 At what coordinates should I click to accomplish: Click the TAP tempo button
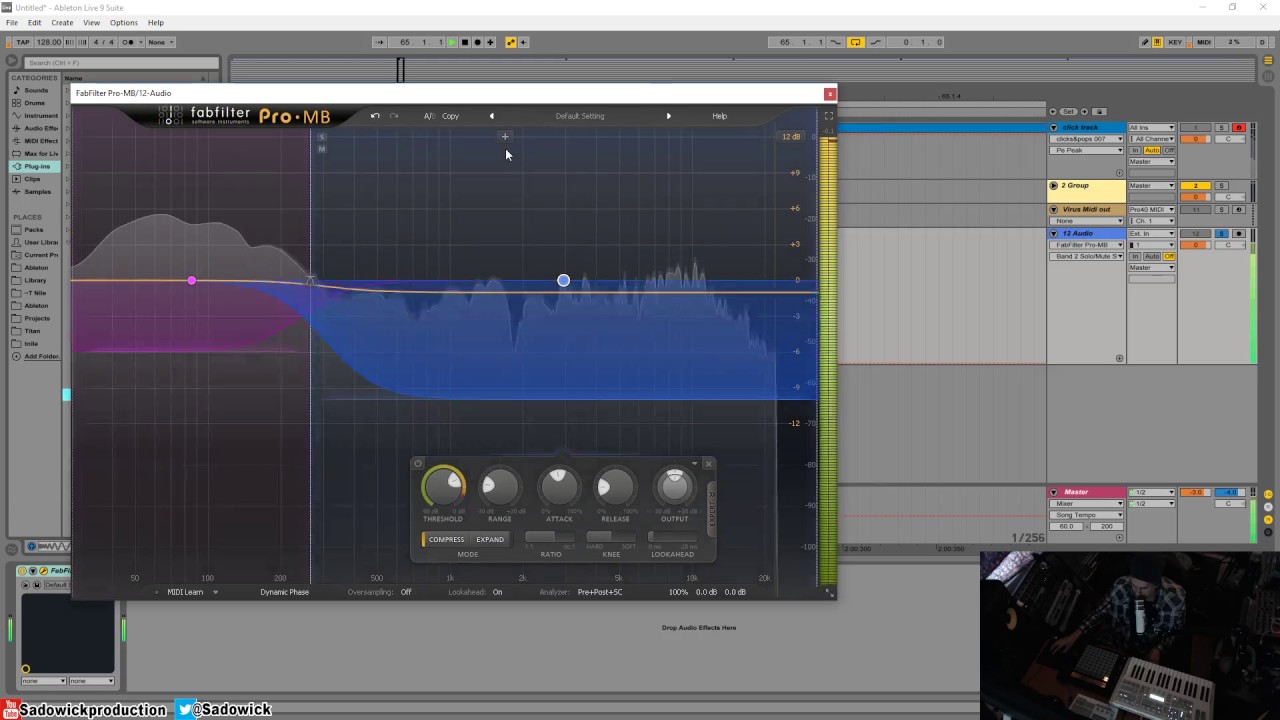(x=22, y=42)
